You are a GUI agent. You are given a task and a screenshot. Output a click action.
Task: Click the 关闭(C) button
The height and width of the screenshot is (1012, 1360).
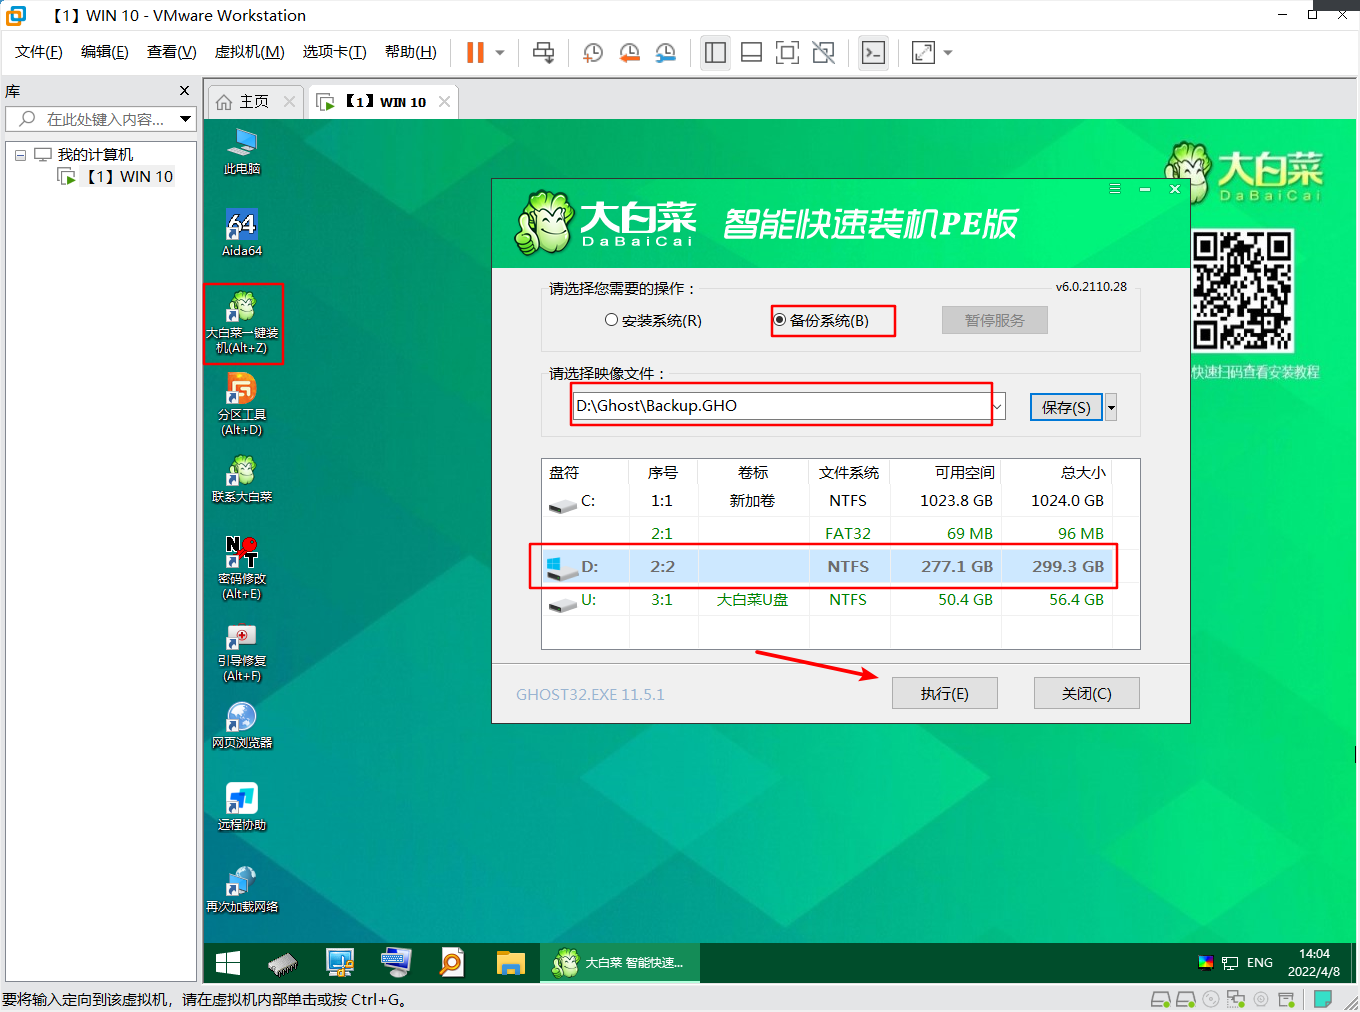tap(1087, 693)
